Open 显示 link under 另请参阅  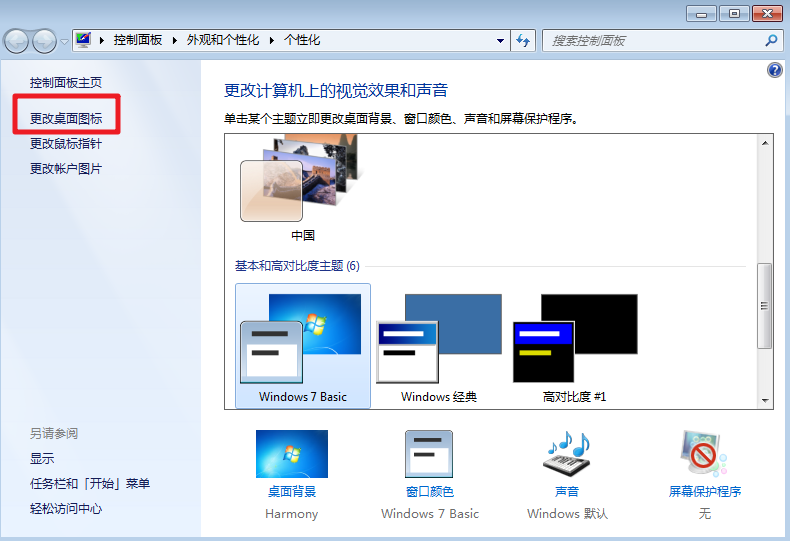[42, 458]
